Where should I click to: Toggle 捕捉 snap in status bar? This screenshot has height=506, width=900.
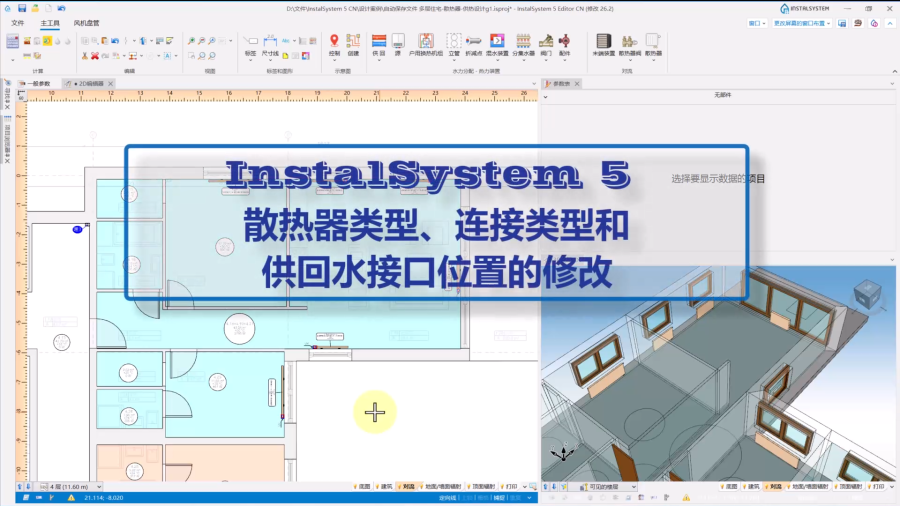point(499,497)
